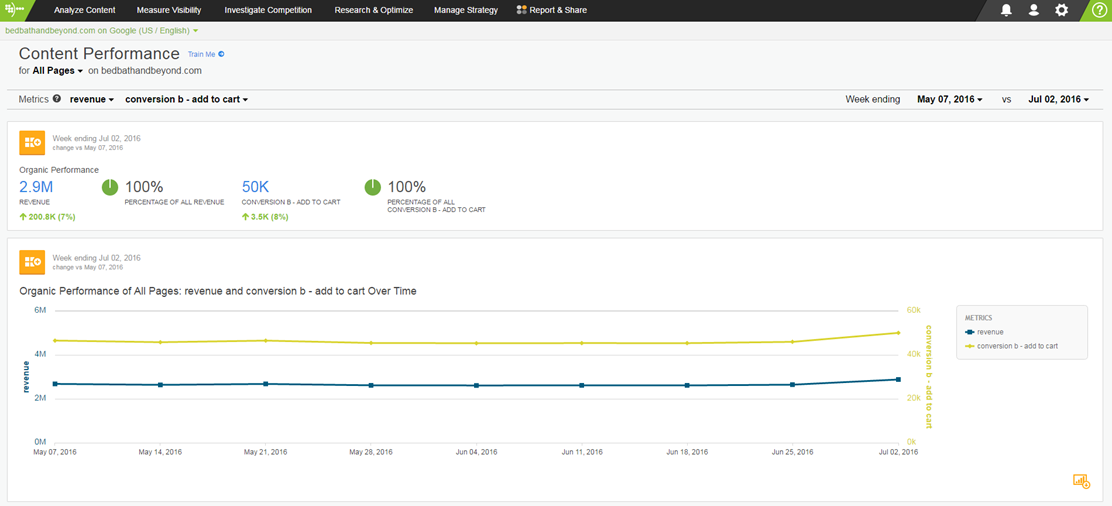
Task: Click the Week ending label text
Action: click(872, 100)
